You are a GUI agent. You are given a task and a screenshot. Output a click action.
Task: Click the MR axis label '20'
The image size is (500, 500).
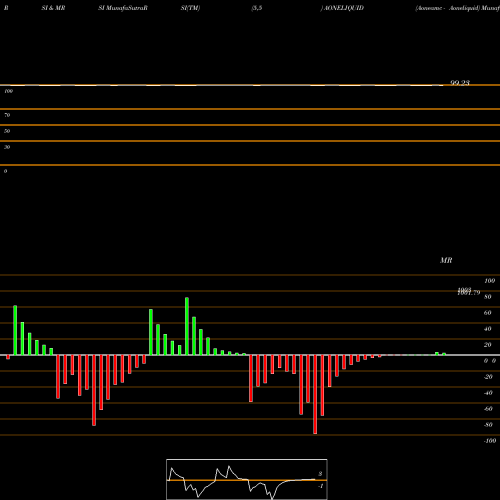488,345
